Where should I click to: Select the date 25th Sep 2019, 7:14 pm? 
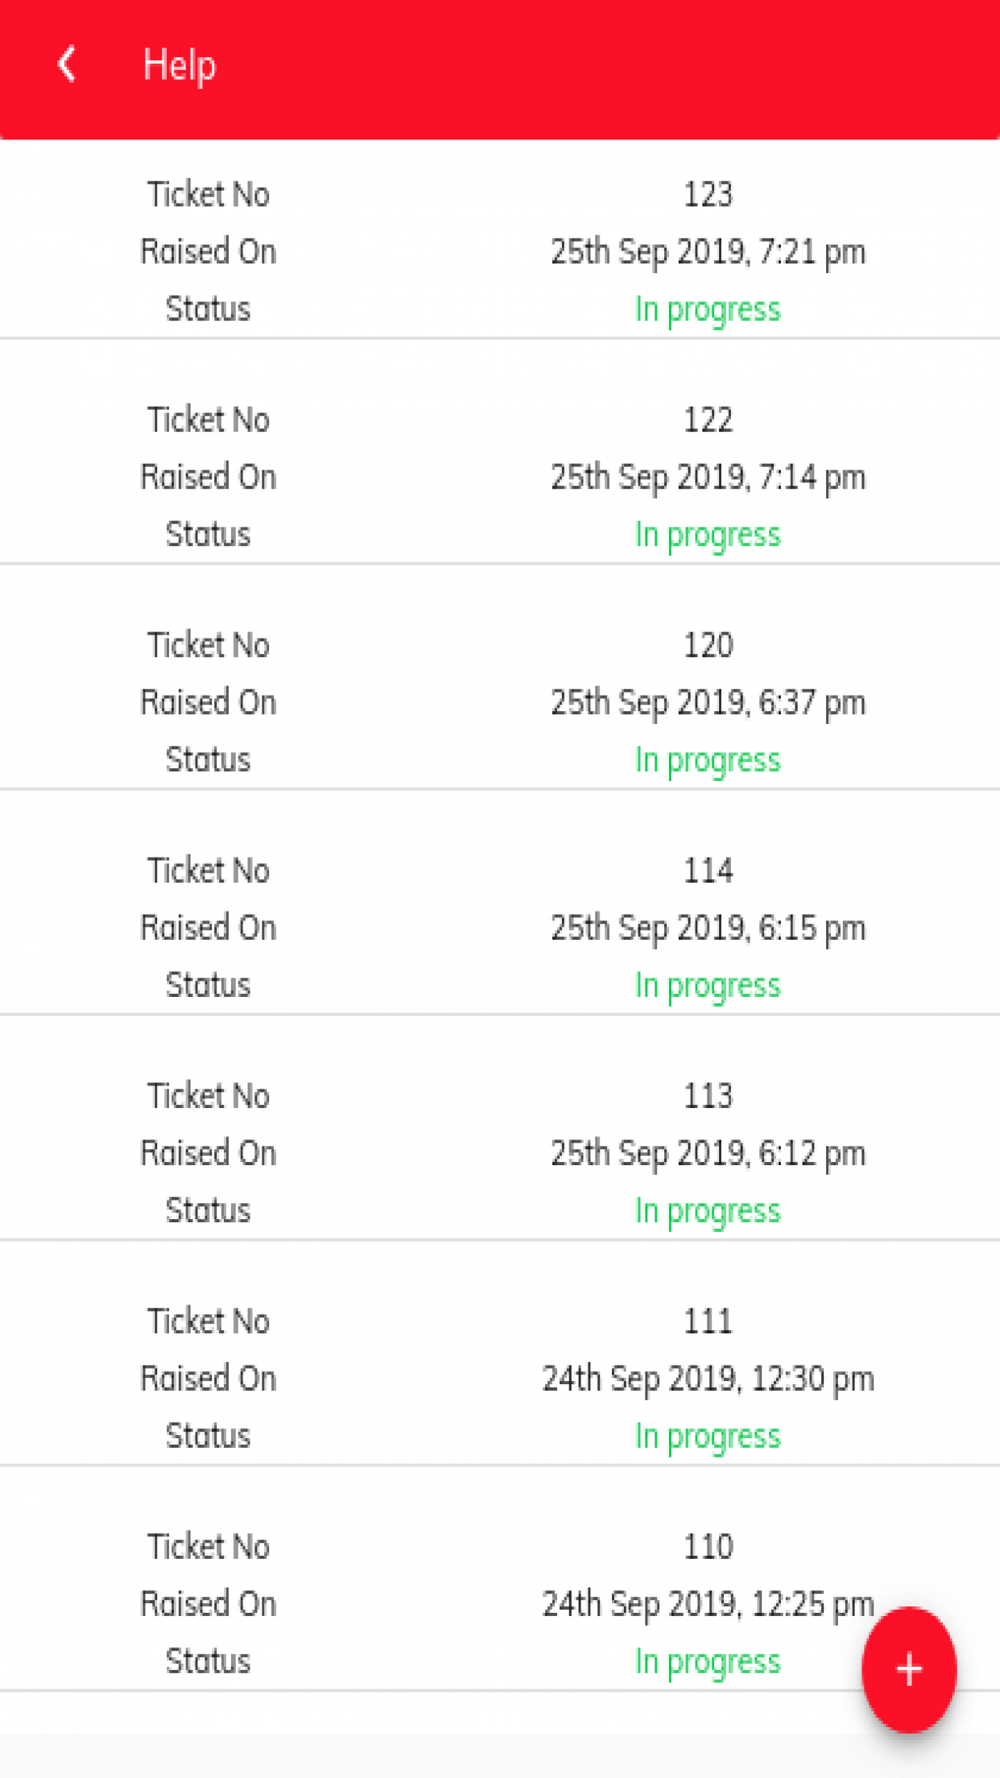click(707, 477)
